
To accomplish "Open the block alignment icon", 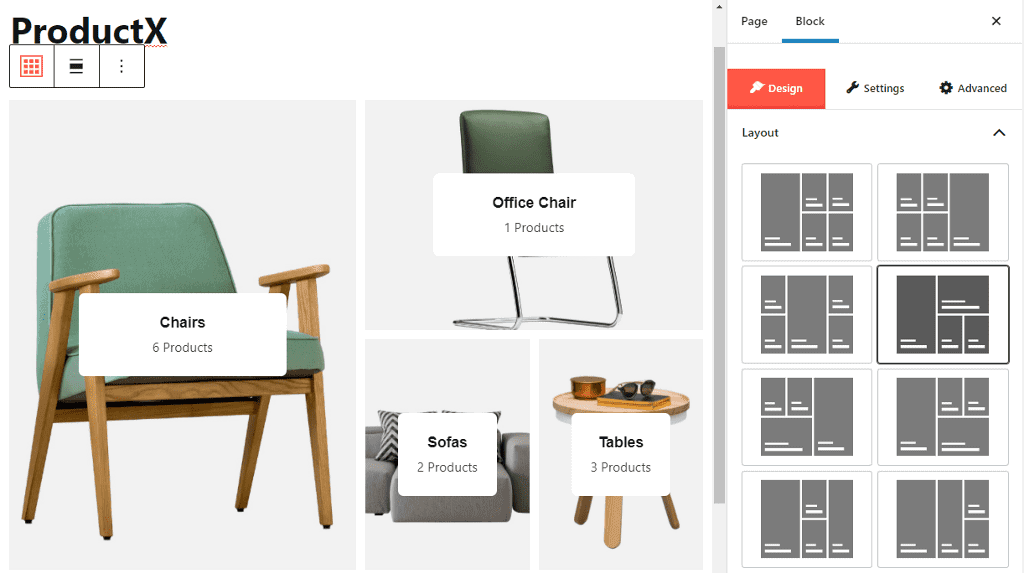I will click(x=77, y=66).
